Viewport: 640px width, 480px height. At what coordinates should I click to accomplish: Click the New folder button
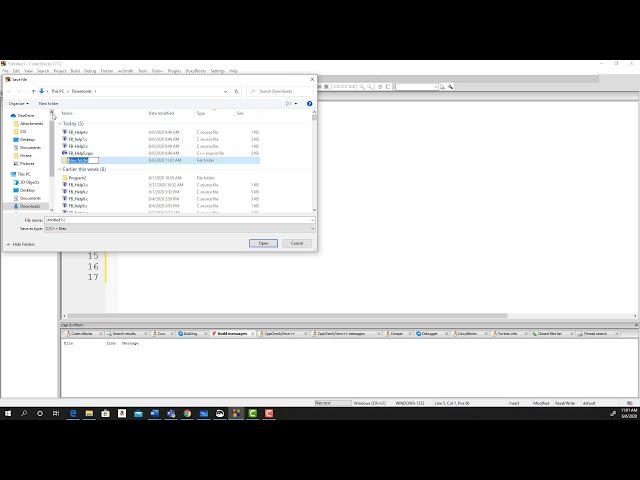pos(49,104)
